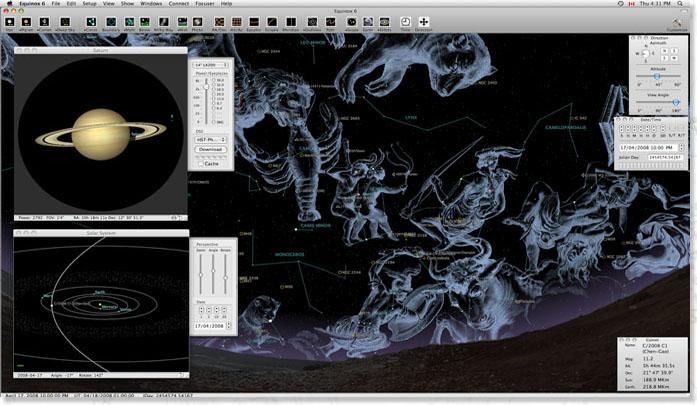Image resolution: width=697 pixels, height=405 pixels.
Task: Click the 17/04/2008 10:00 PM date field
Action: (649, 147)
